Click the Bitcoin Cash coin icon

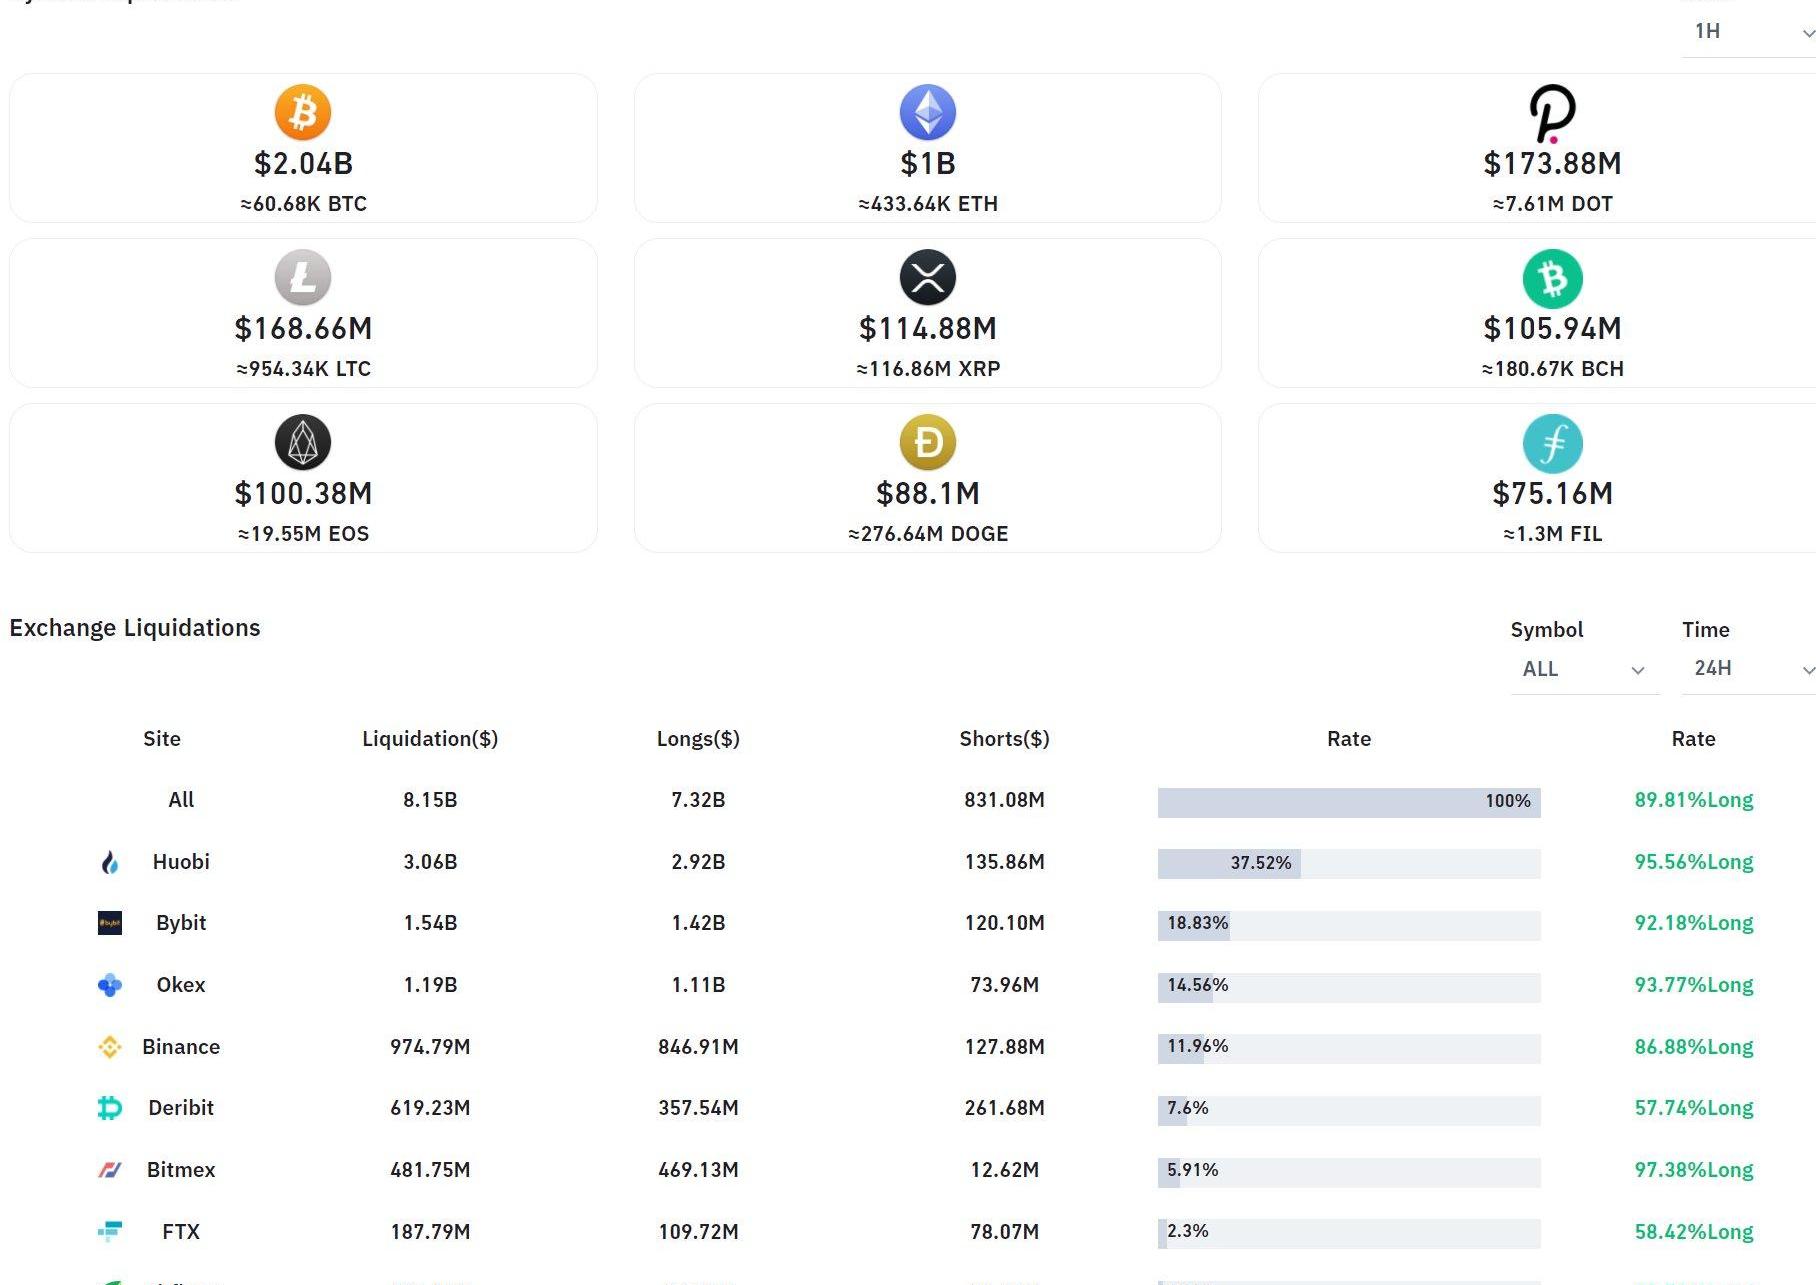[x=1552, y=278]
